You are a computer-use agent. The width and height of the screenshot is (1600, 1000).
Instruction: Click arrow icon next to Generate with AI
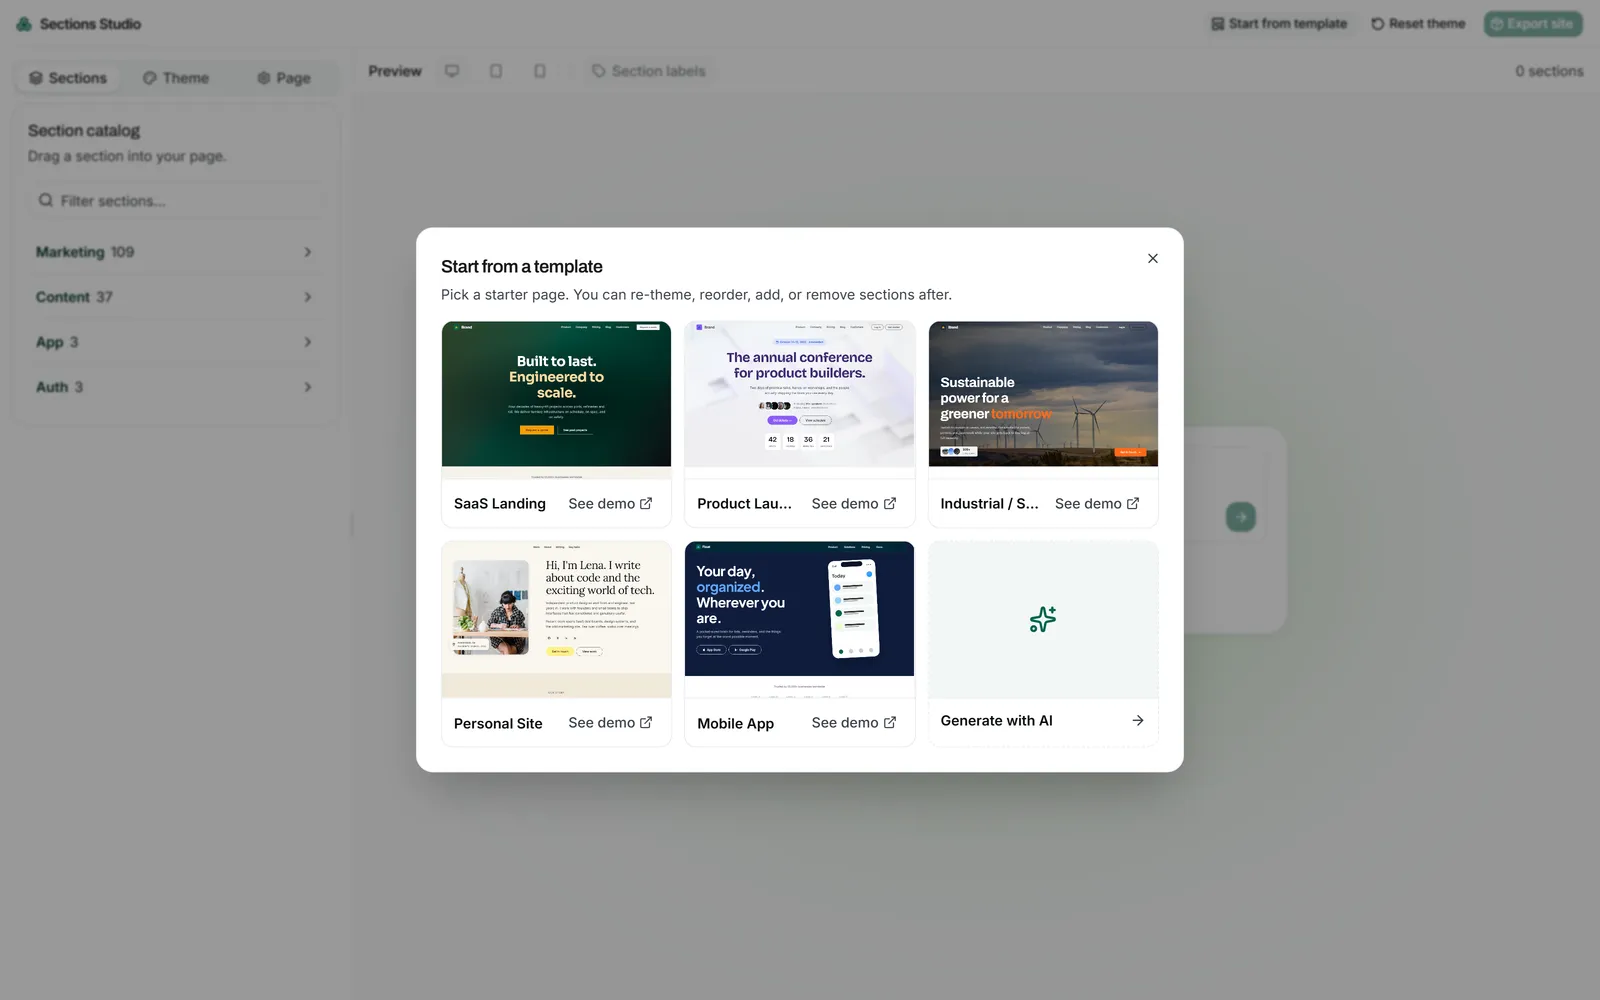(x=1138, y=720)
